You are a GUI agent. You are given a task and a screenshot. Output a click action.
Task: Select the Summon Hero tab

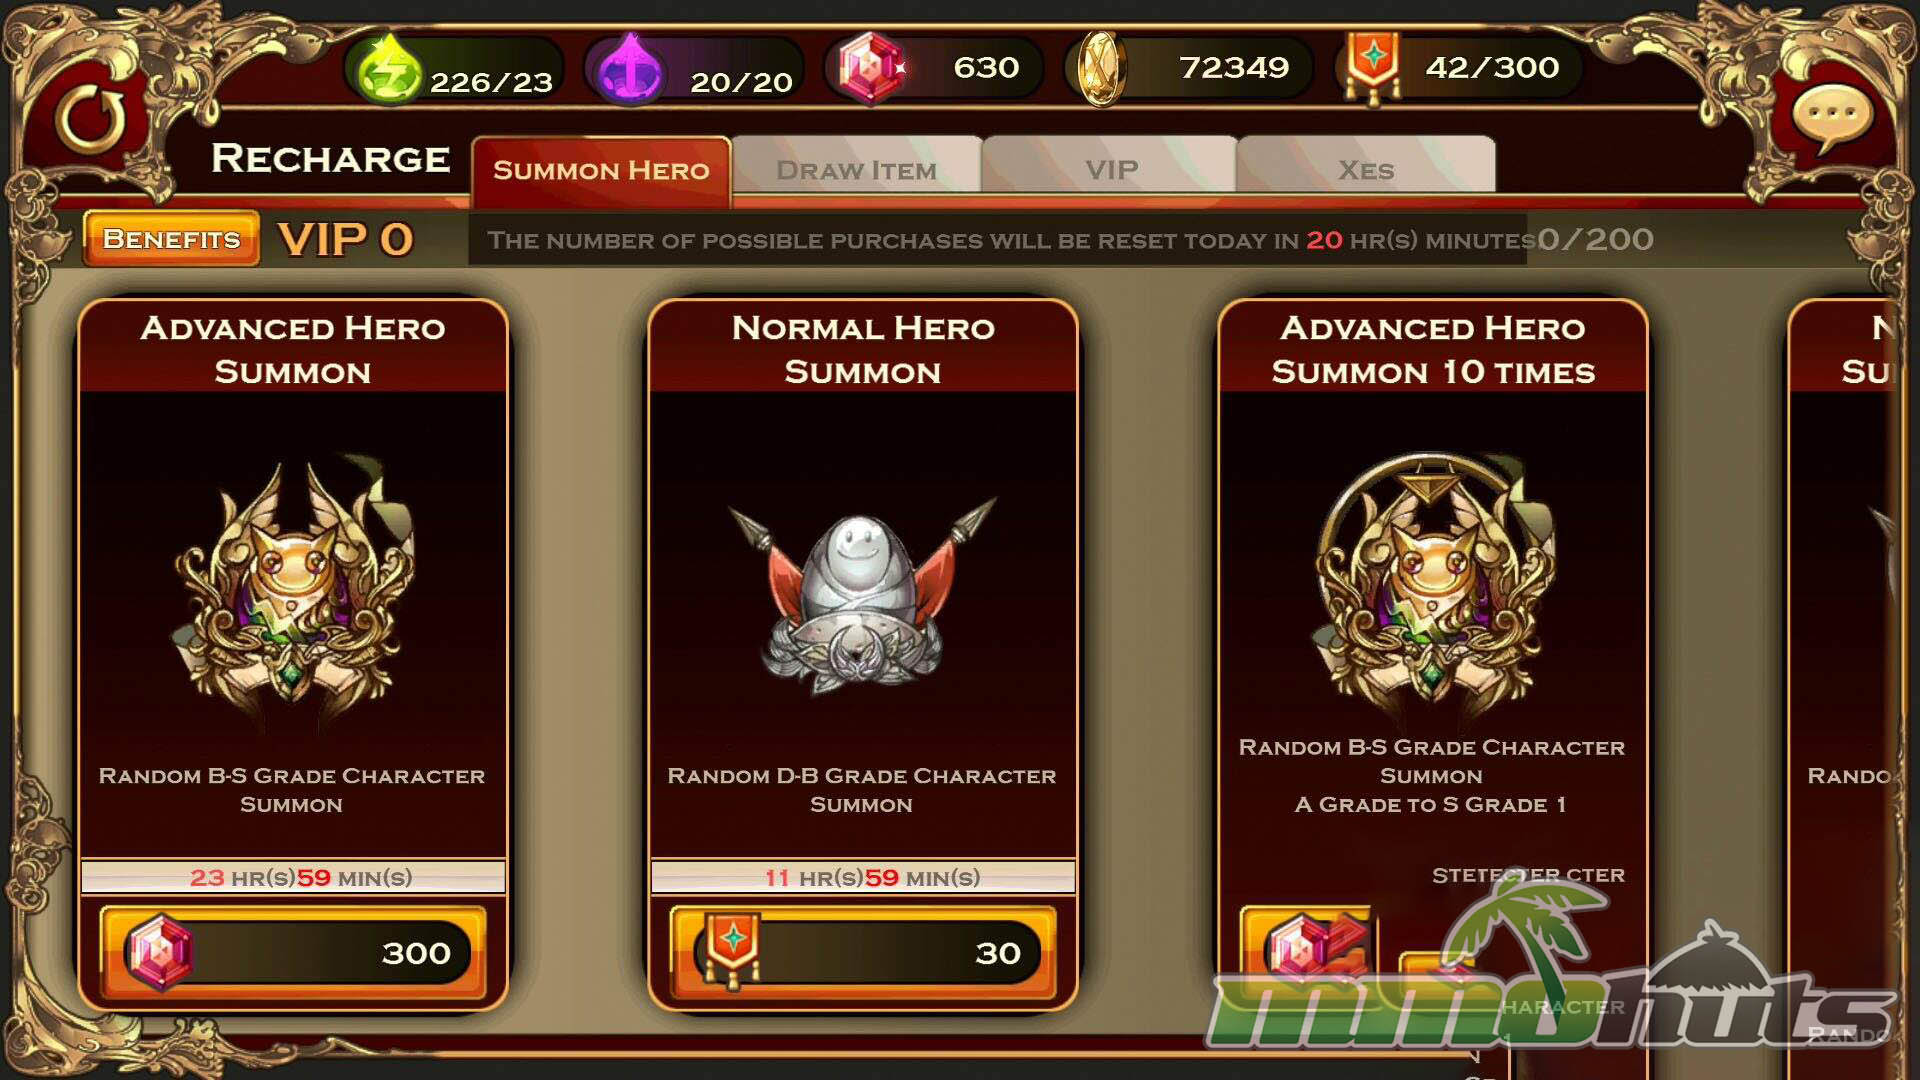click(601, 170)
